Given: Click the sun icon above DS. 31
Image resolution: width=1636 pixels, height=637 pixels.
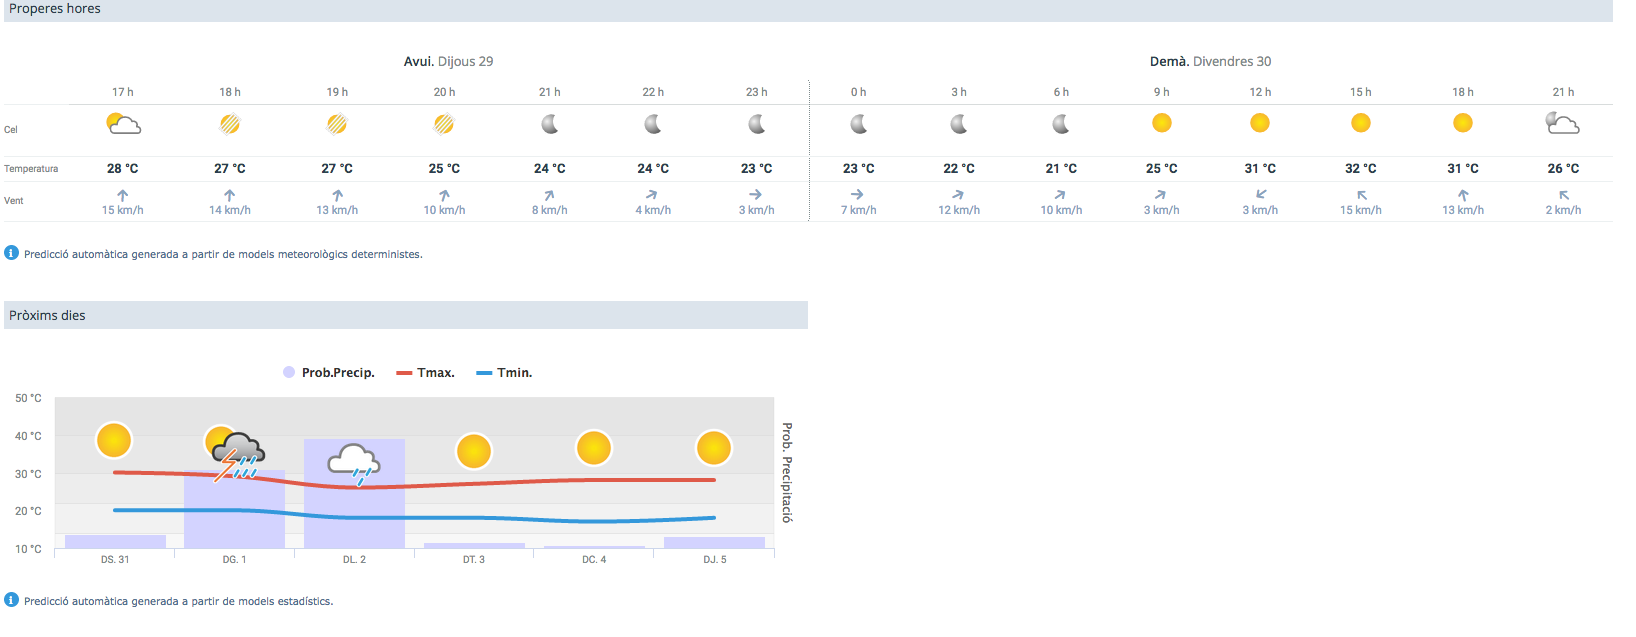Looking at the screenshot, I should 114,440.
